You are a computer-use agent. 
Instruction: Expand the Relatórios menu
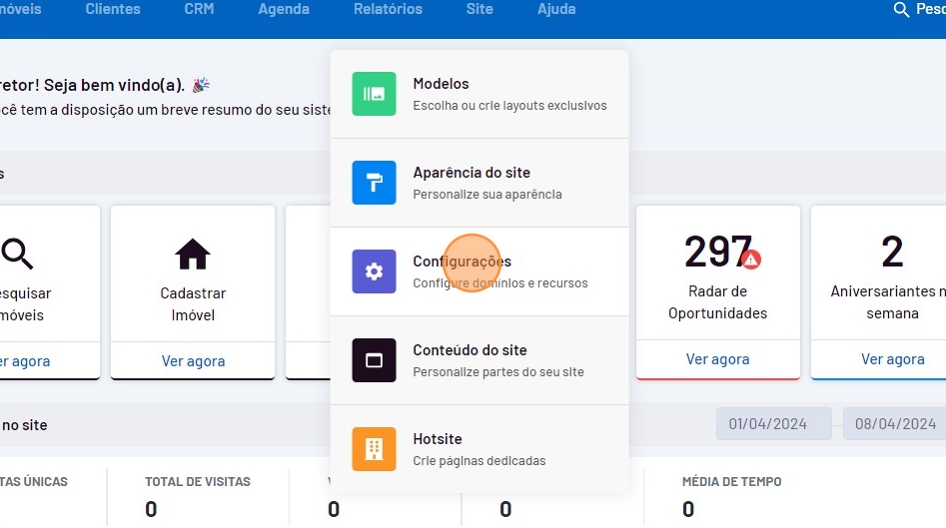tap(388, 9)
